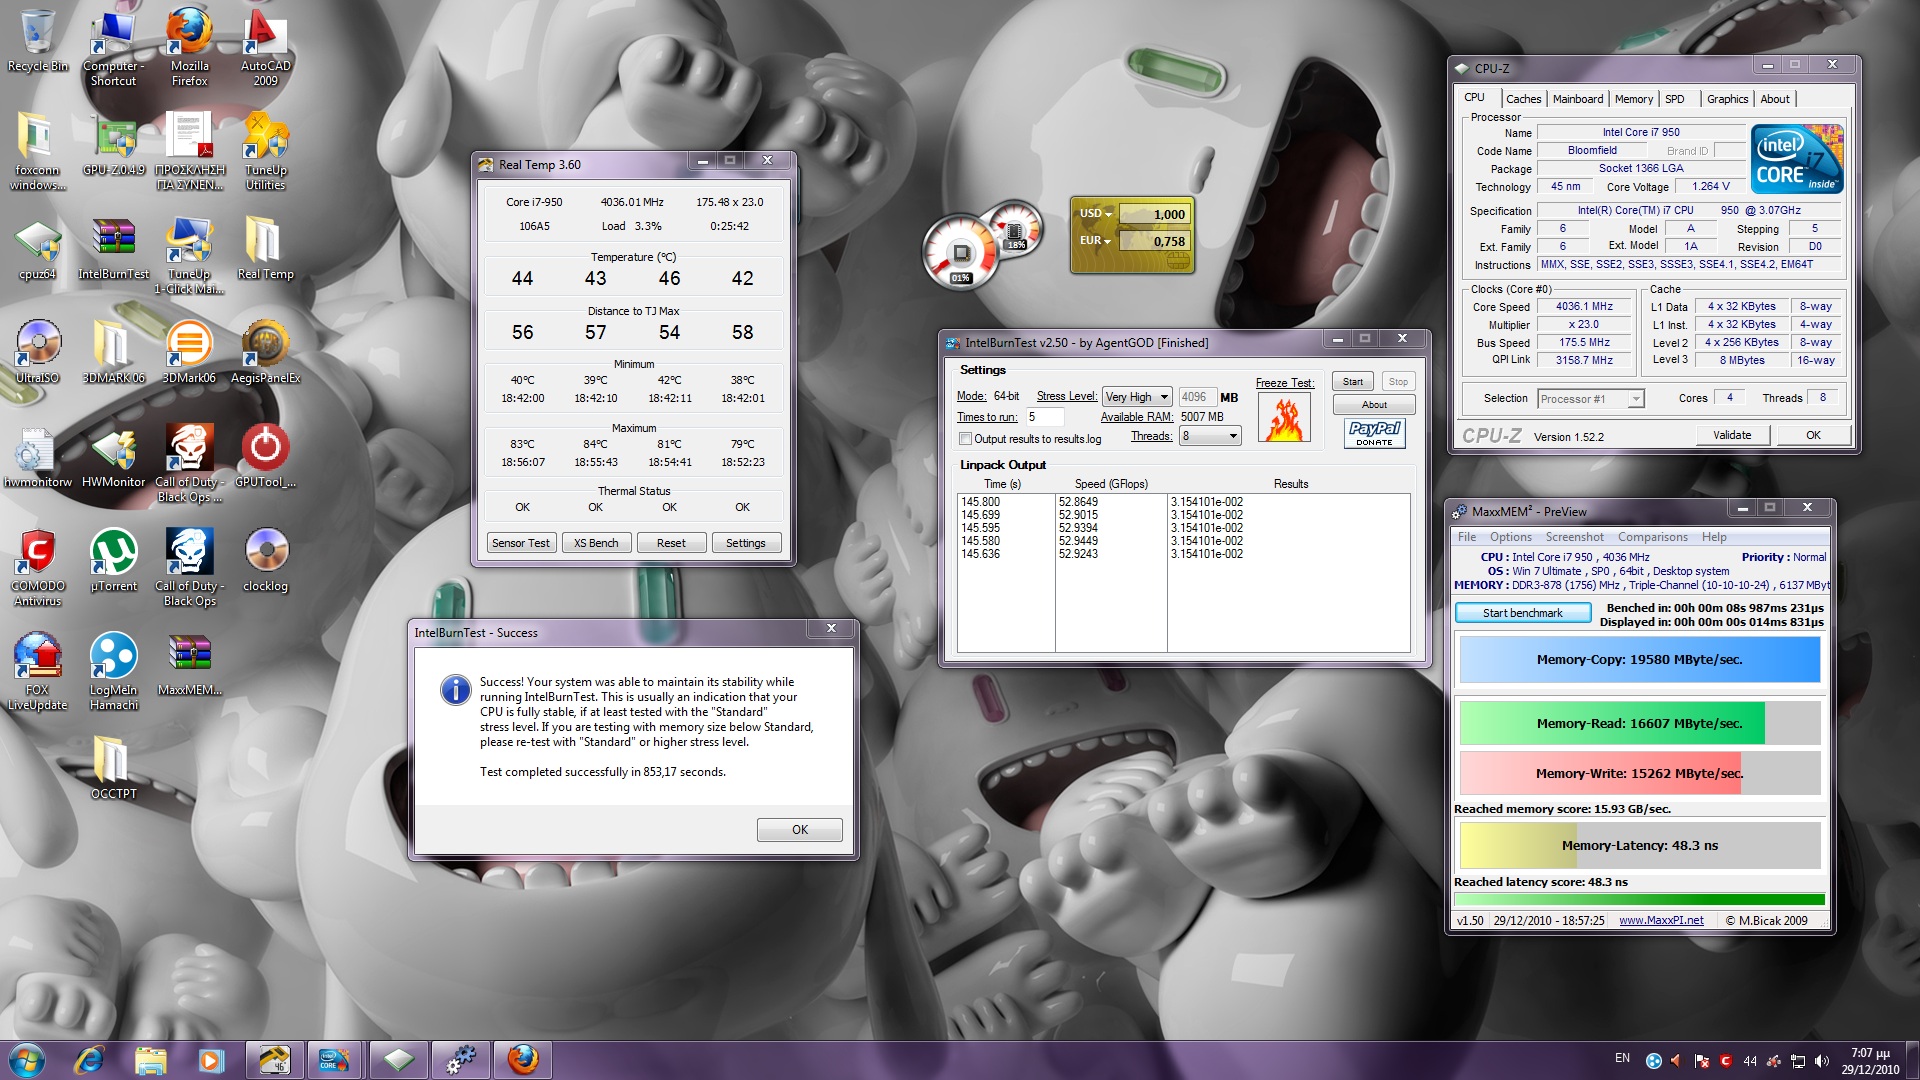Open Windows Media Player taskbar icon
This screenshot has width=1920, height=1080.
[211, 1060]
